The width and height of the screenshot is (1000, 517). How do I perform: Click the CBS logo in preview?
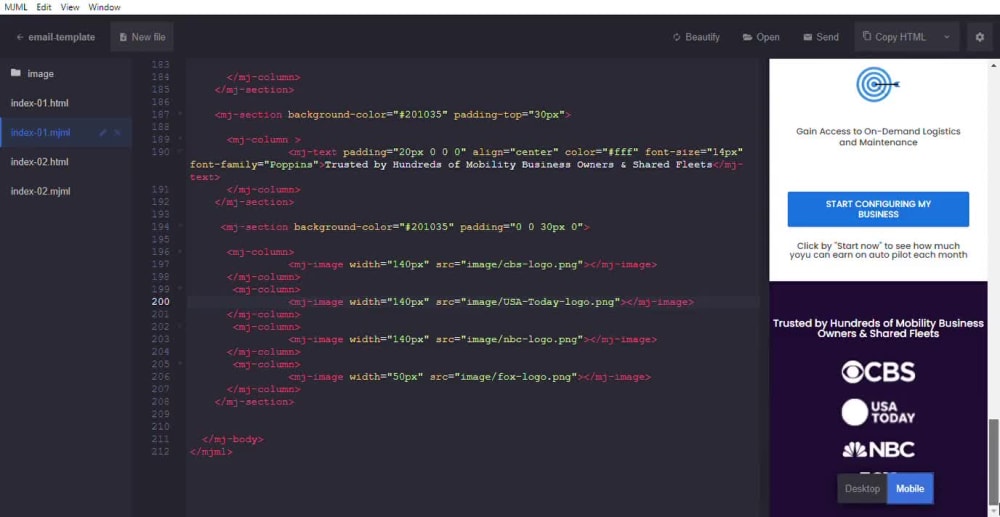(878, 372)
